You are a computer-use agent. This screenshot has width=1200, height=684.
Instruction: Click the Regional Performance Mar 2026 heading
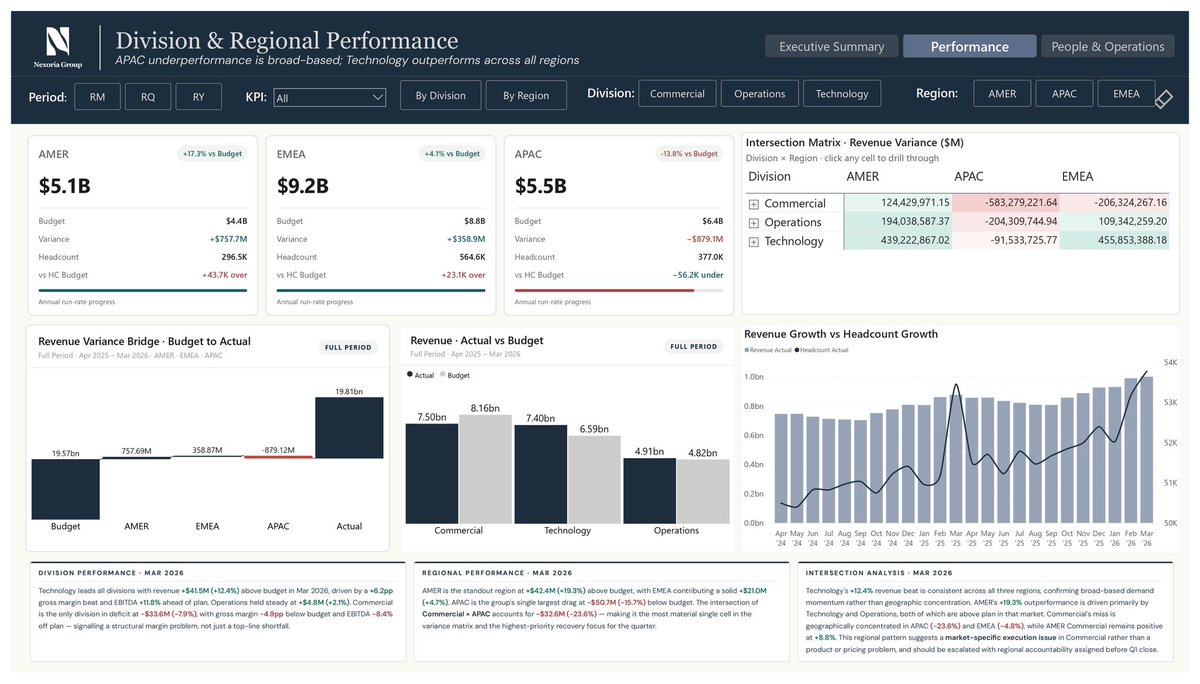pos(497,573)
